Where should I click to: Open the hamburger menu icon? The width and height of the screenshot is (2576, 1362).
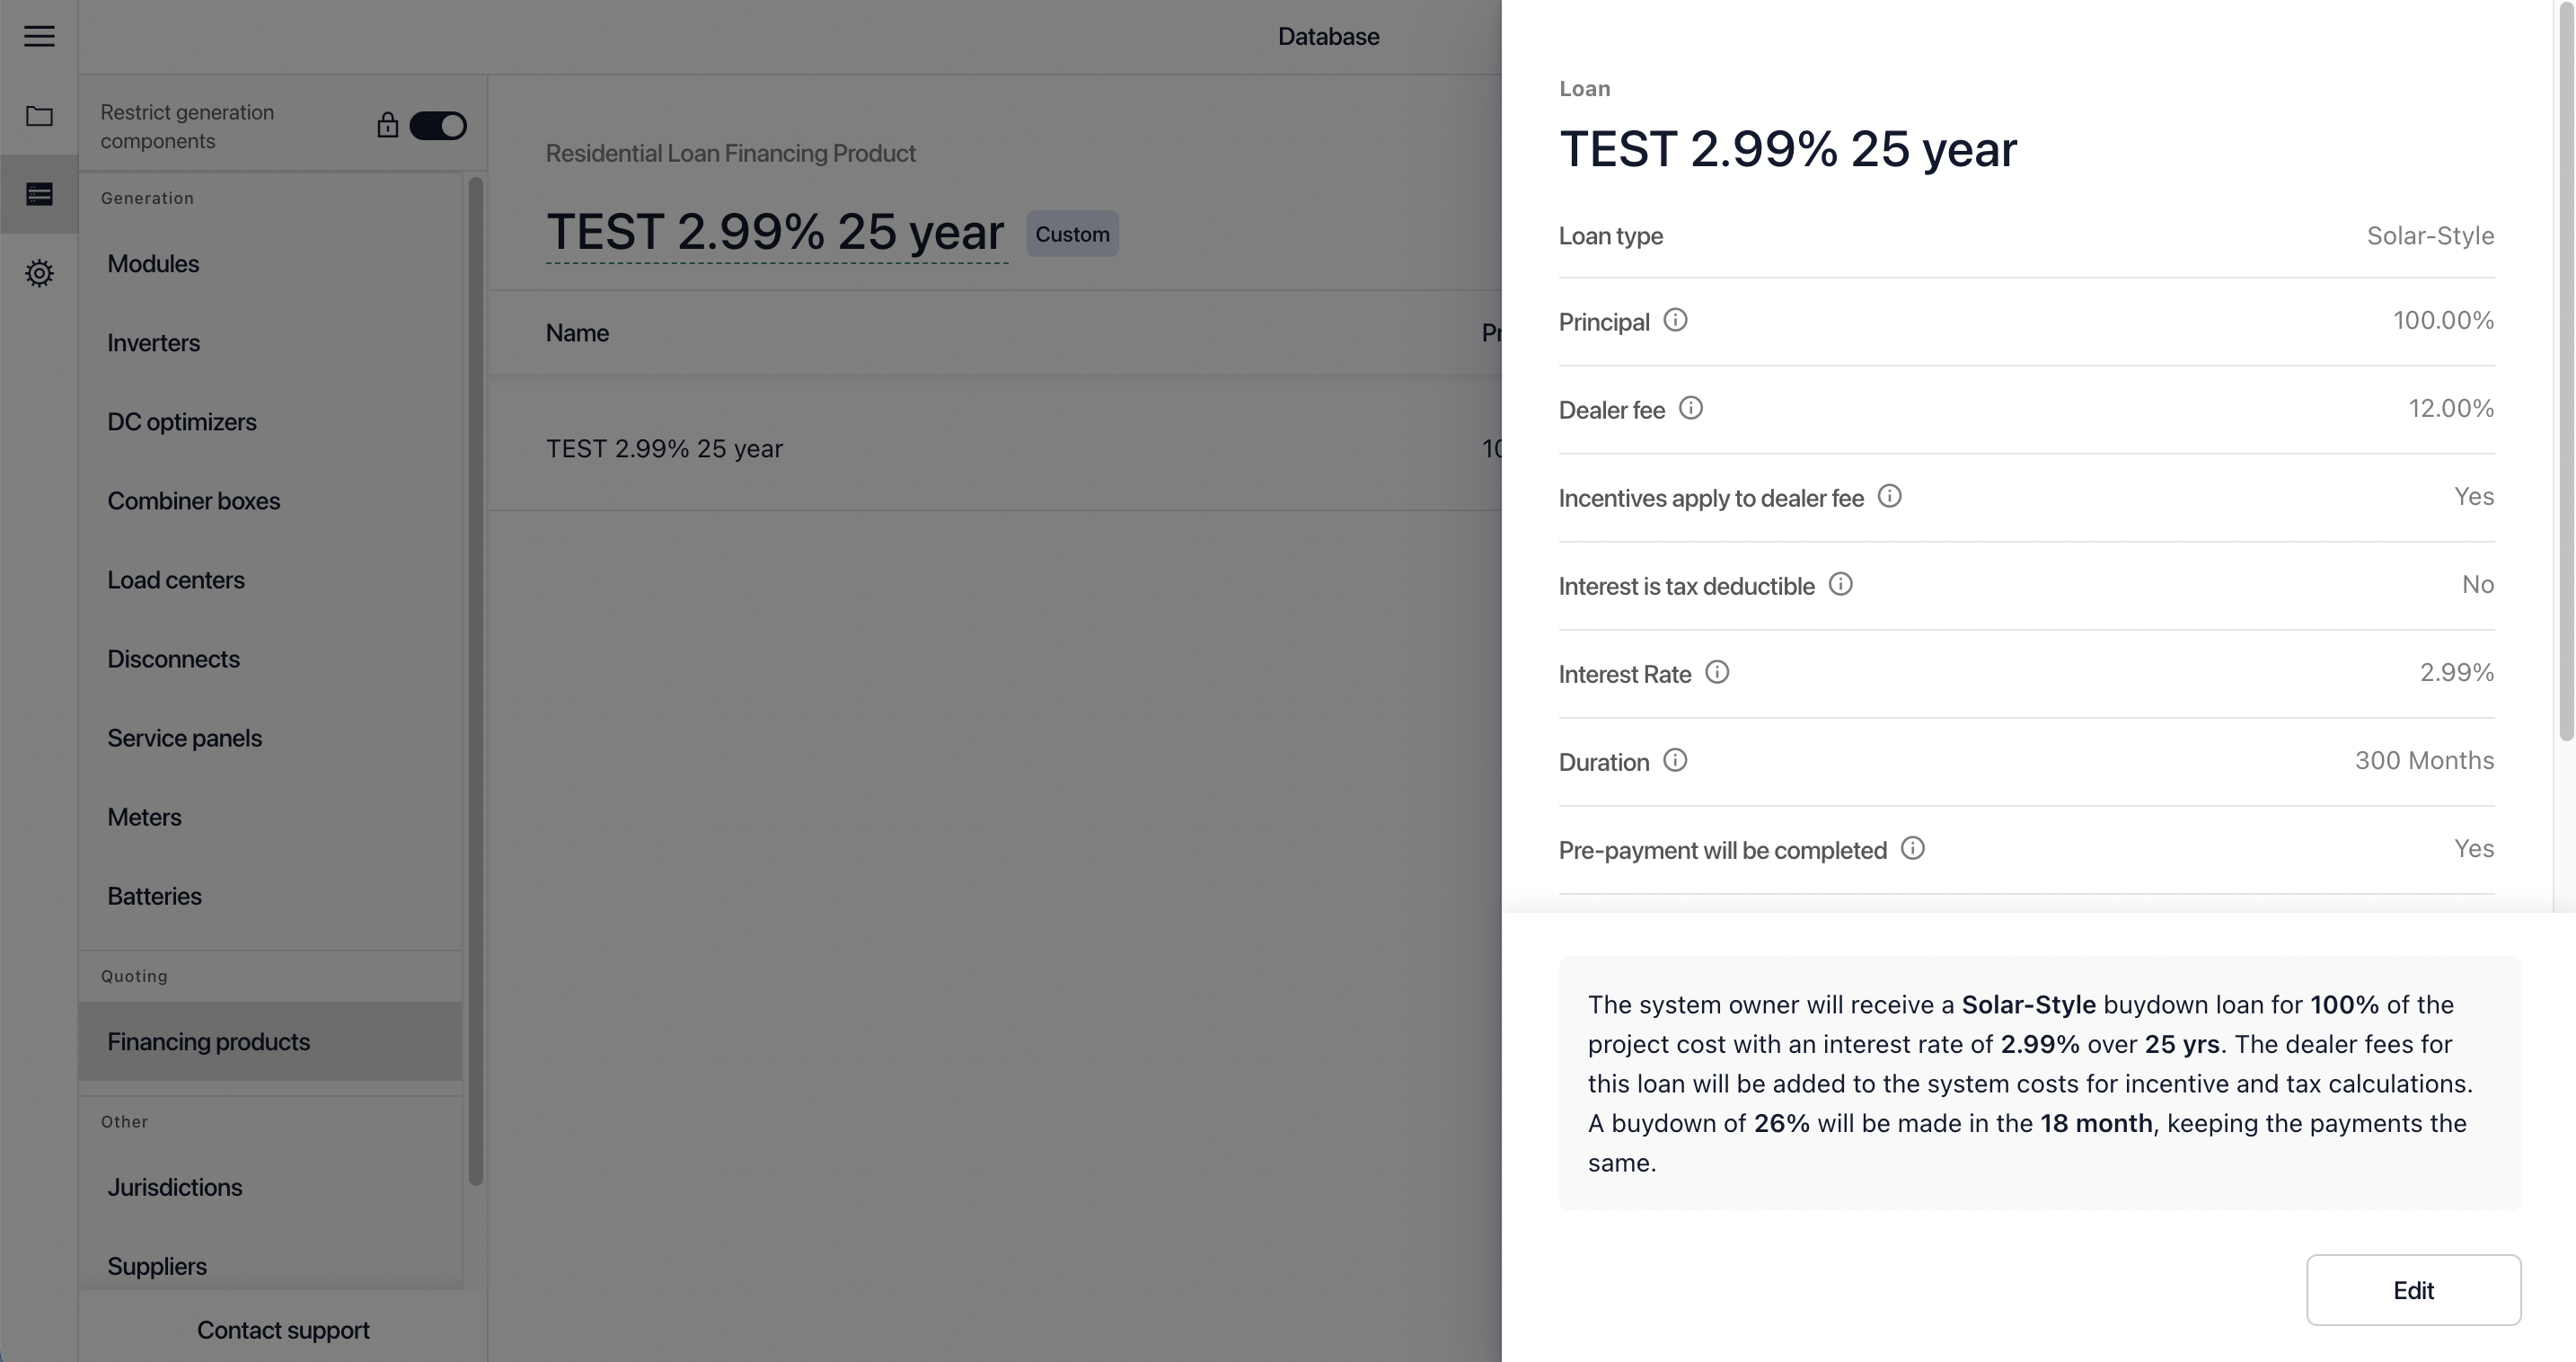pos(39,36)
